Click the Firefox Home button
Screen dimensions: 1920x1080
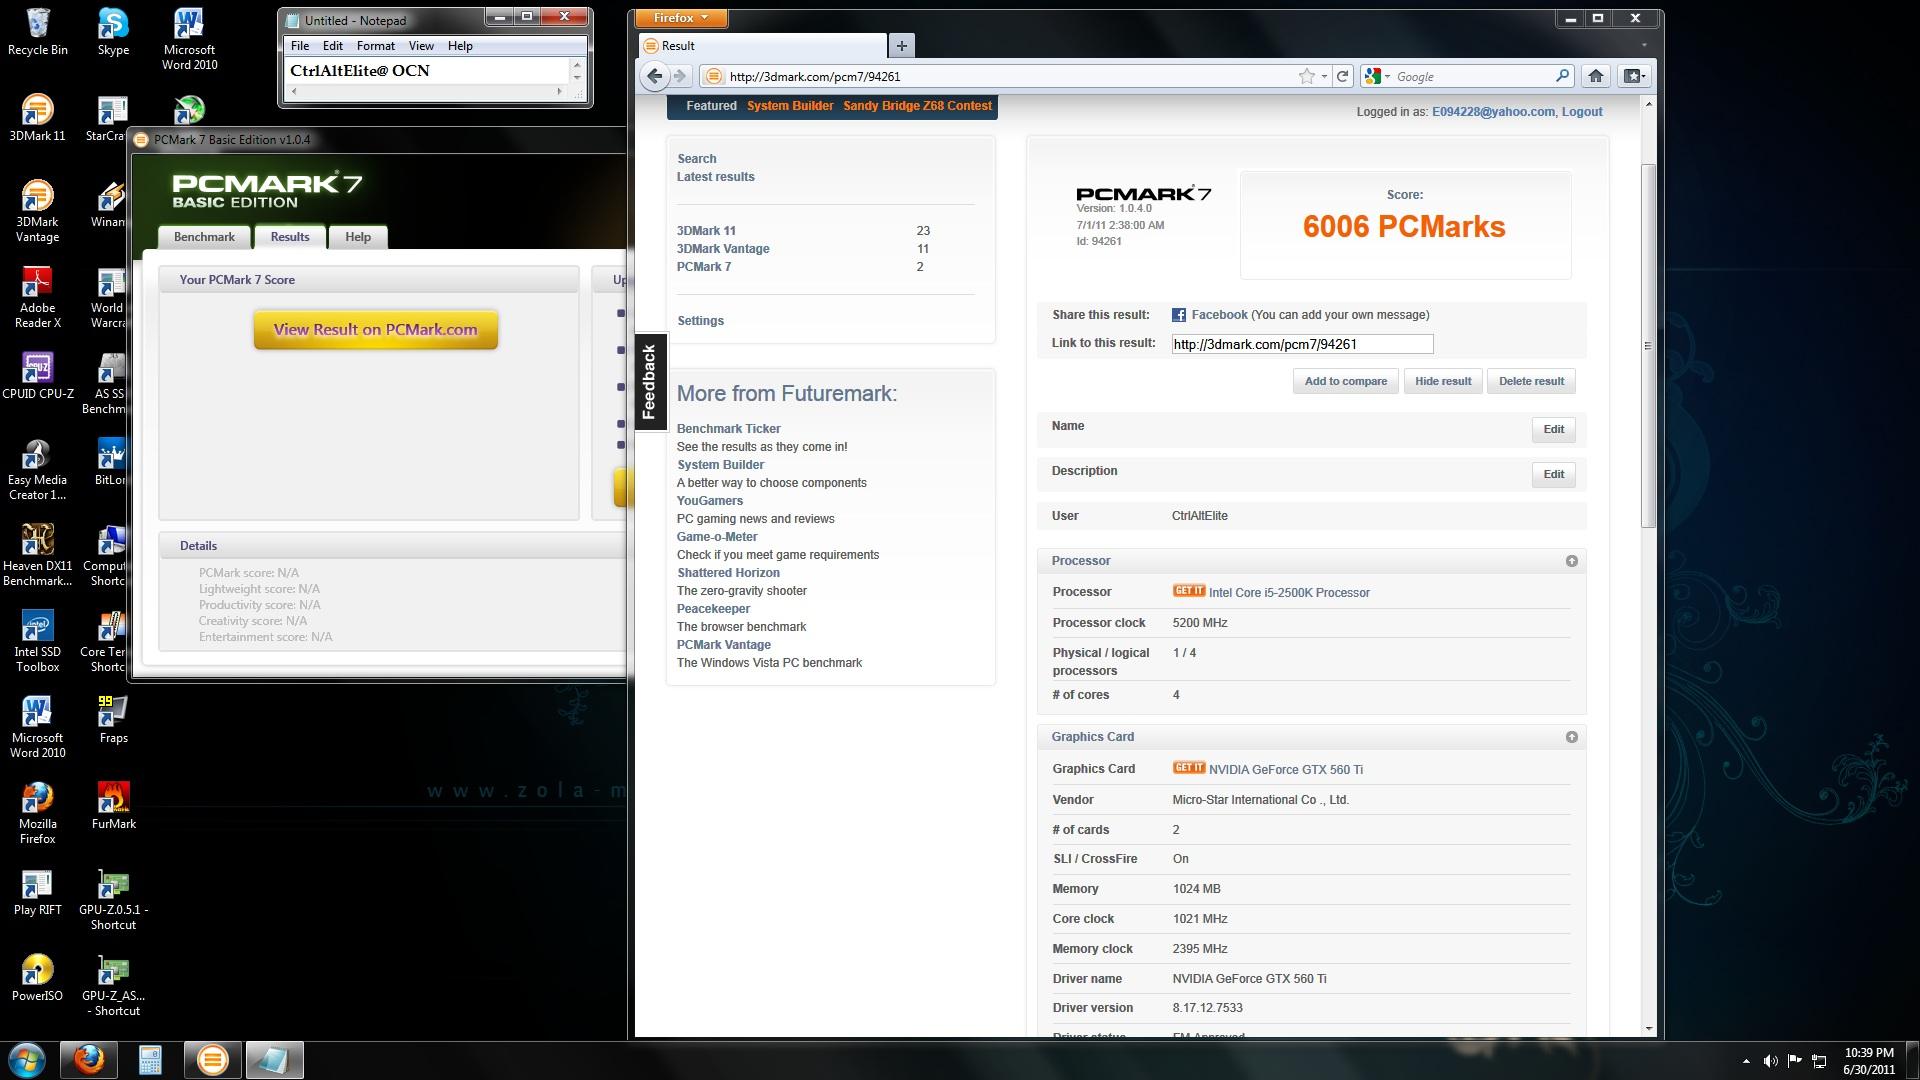pos(1596,76)
